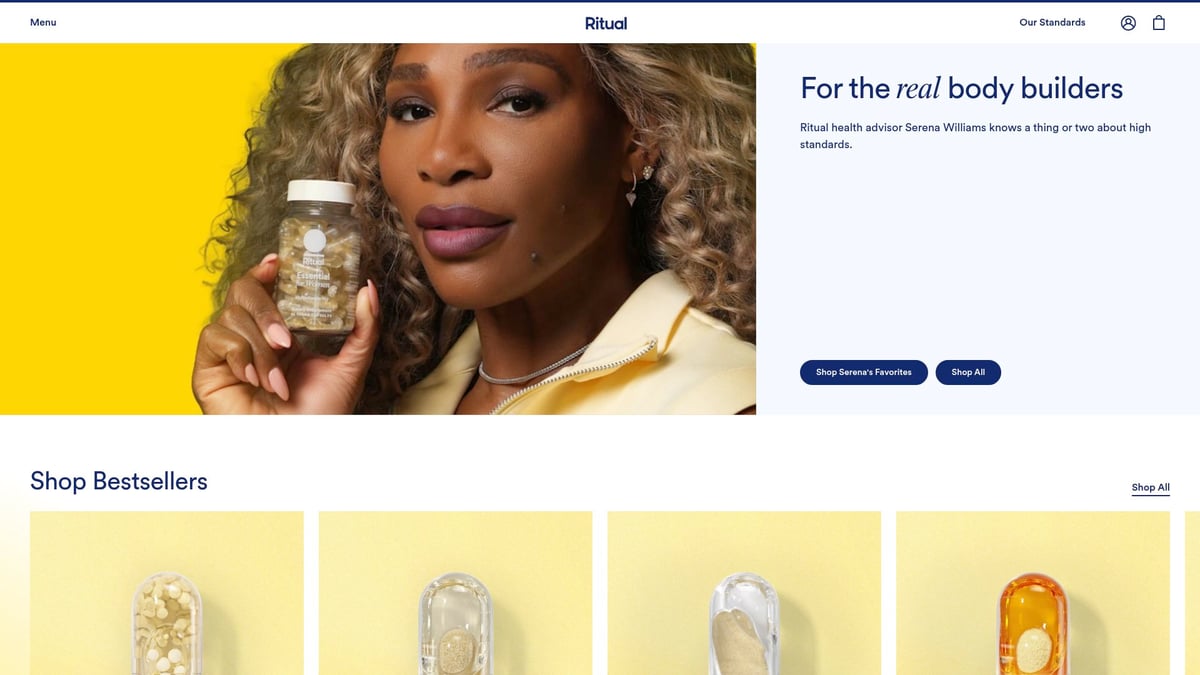The width and height of the screenshot is (1200, 675).
Task: Click the Serena Williams hero image
Action: point(378,229)
